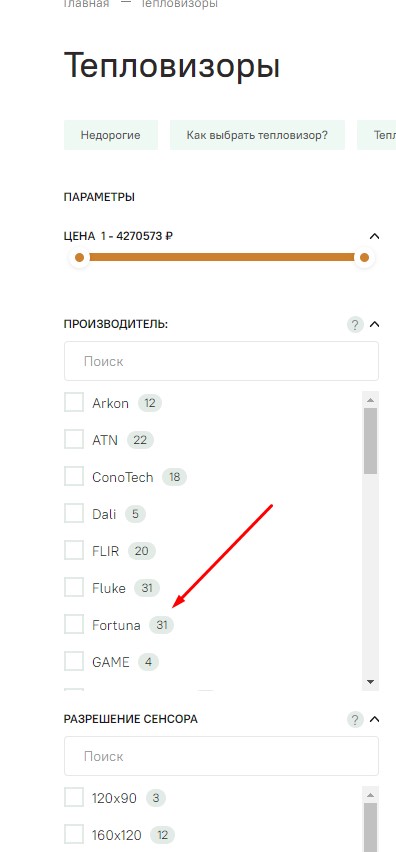Check the Fluke manufacturer option
Screen dimensions: 396x852
click(74, 587)
